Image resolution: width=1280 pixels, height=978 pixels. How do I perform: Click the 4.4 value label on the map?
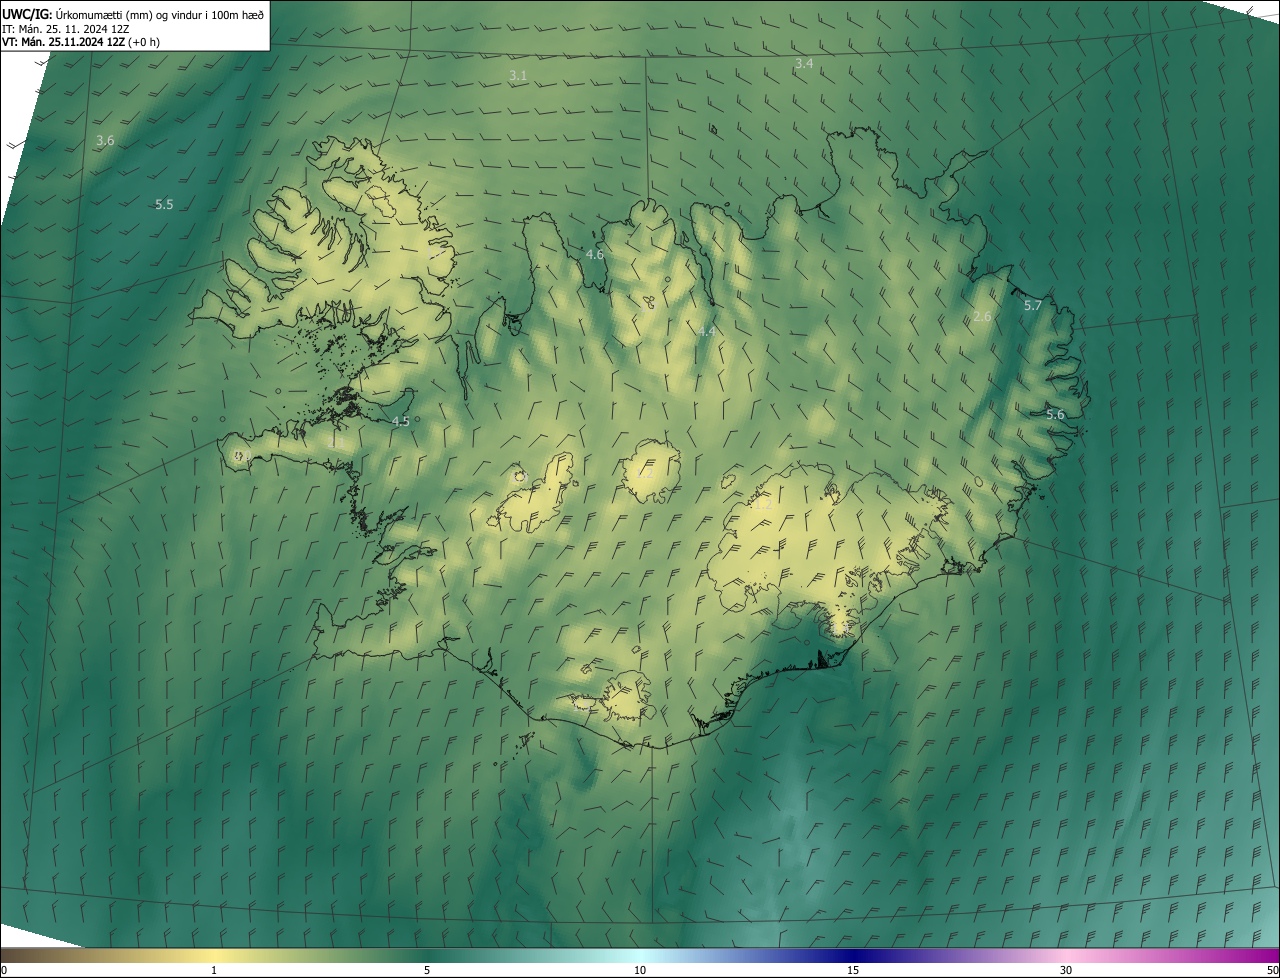pos(707,331)
